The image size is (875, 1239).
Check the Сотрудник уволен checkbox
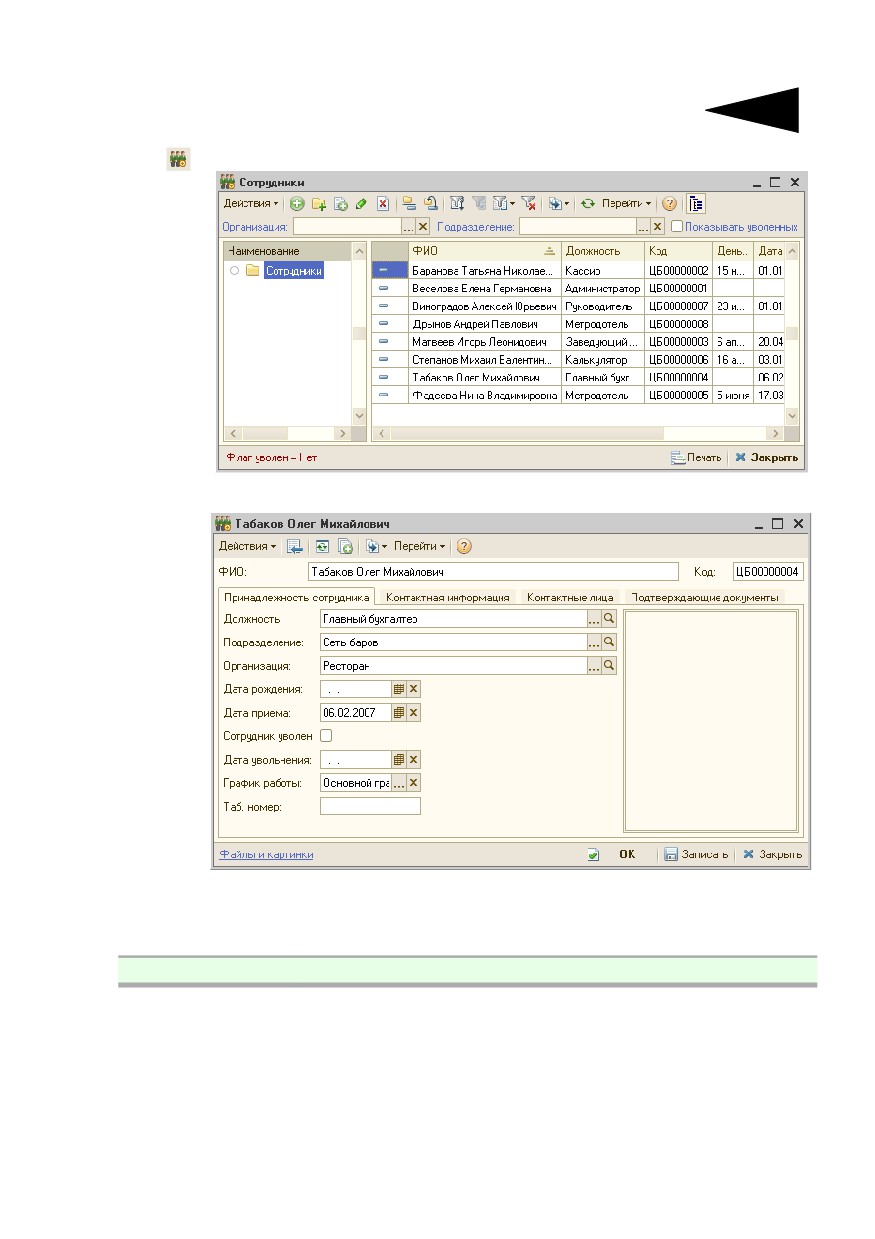tap(326, 736)
